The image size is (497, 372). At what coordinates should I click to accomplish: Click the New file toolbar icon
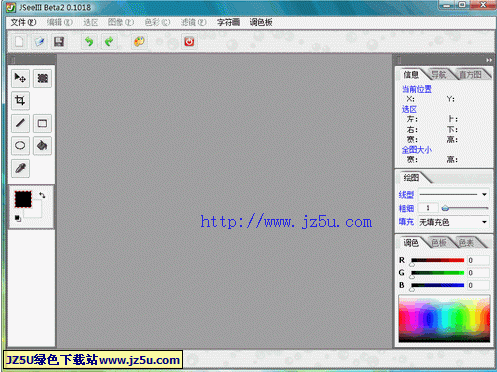[19, 42]
